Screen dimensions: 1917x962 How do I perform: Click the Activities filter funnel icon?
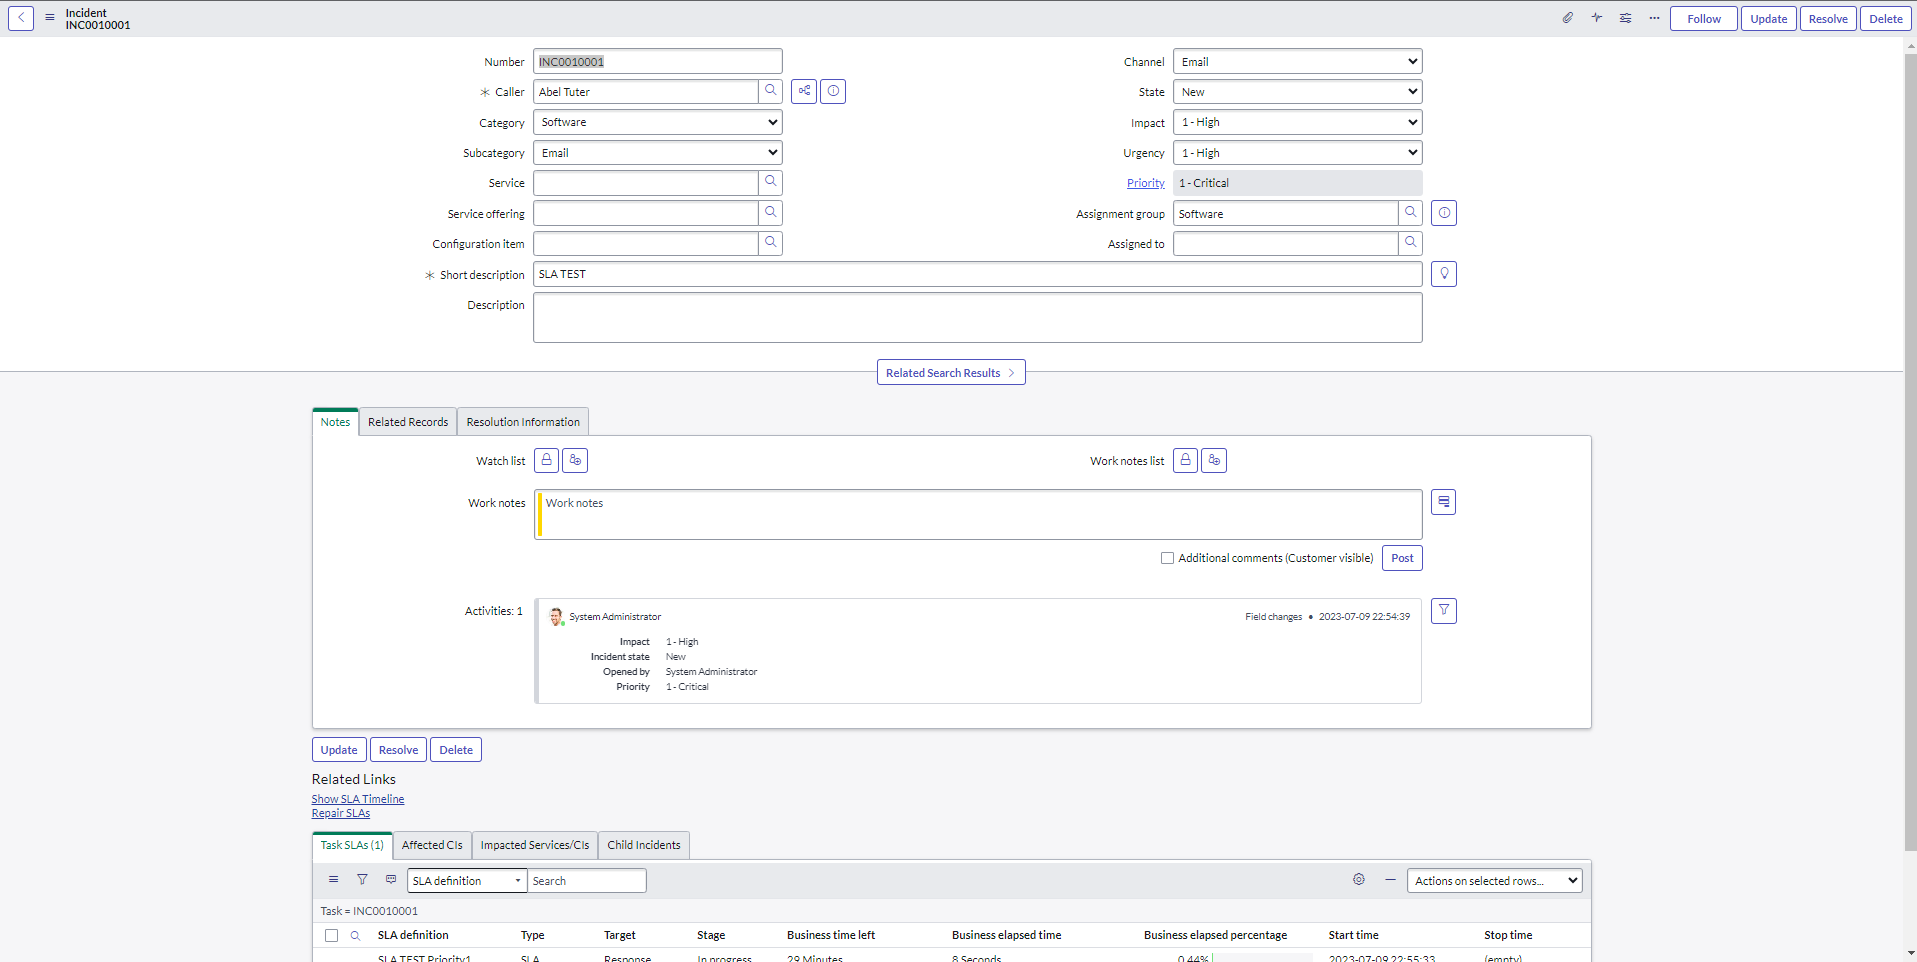1443,610
